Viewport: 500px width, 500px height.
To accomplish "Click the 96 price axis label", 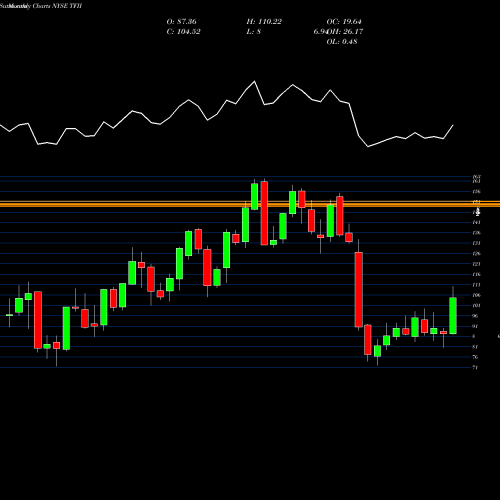I will coord(475,316).
